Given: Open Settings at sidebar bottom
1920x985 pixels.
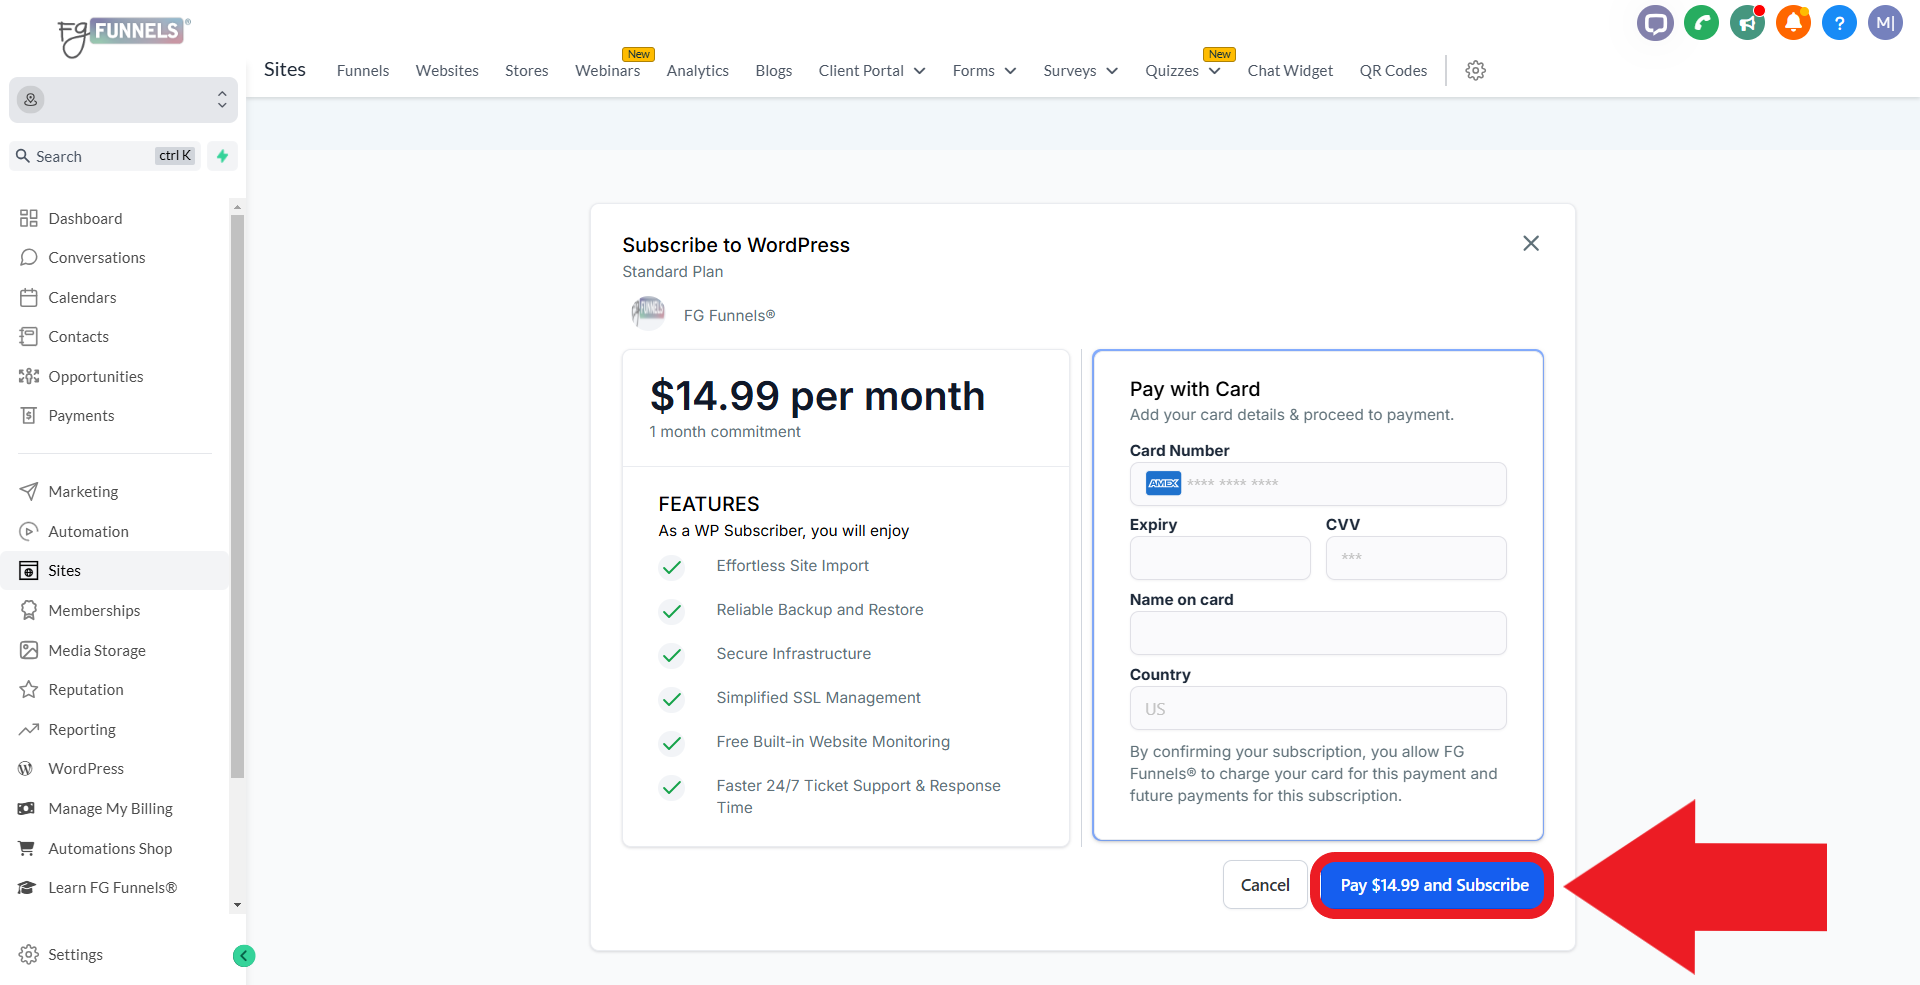Looking at the screenshot, I should click(75, 954).
